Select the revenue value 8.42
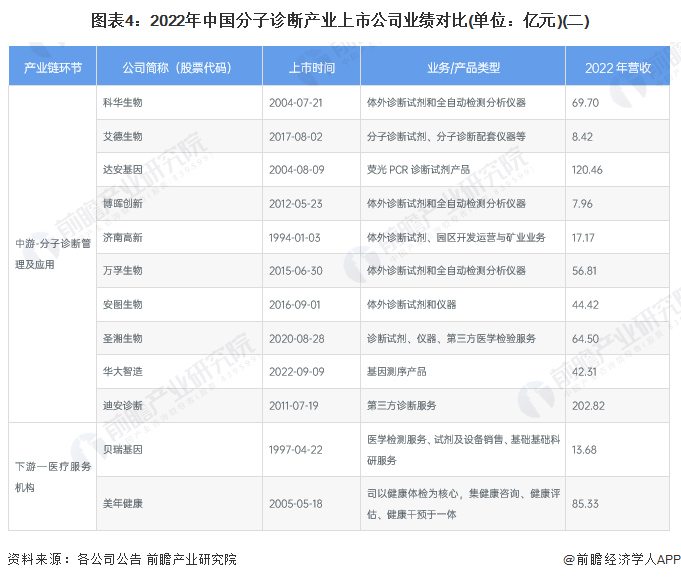 coord(582,136)
